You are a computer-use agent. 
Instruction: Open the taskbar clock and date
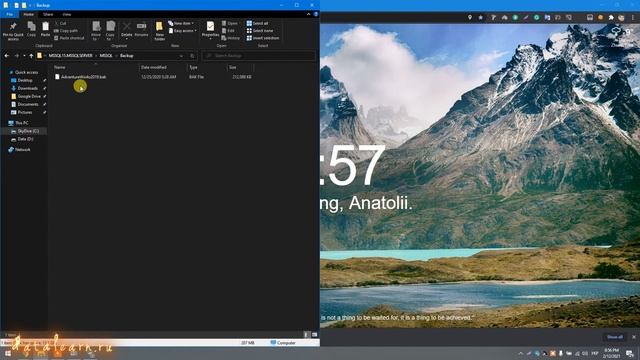pyautogui.click(x=611, y=353)
